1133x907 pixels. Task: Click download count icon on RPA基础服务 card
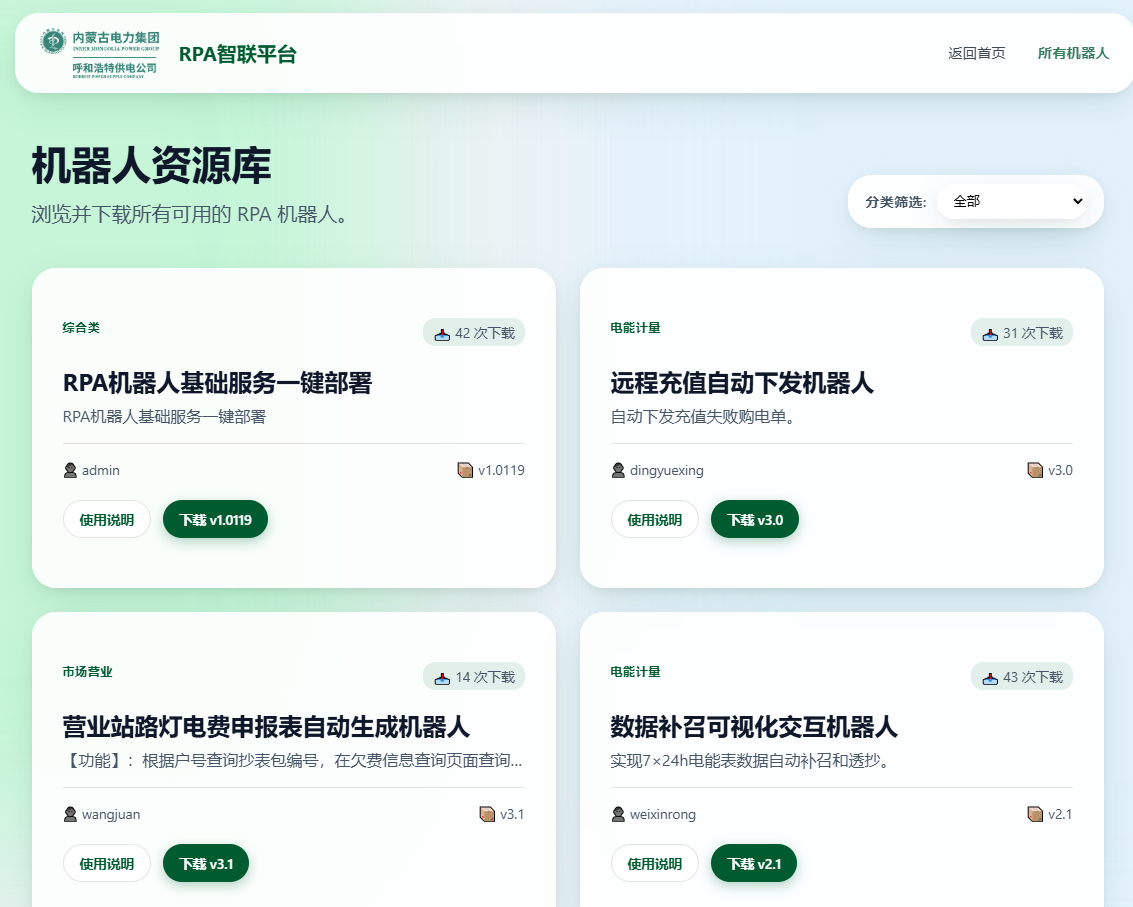click(442, 334)
